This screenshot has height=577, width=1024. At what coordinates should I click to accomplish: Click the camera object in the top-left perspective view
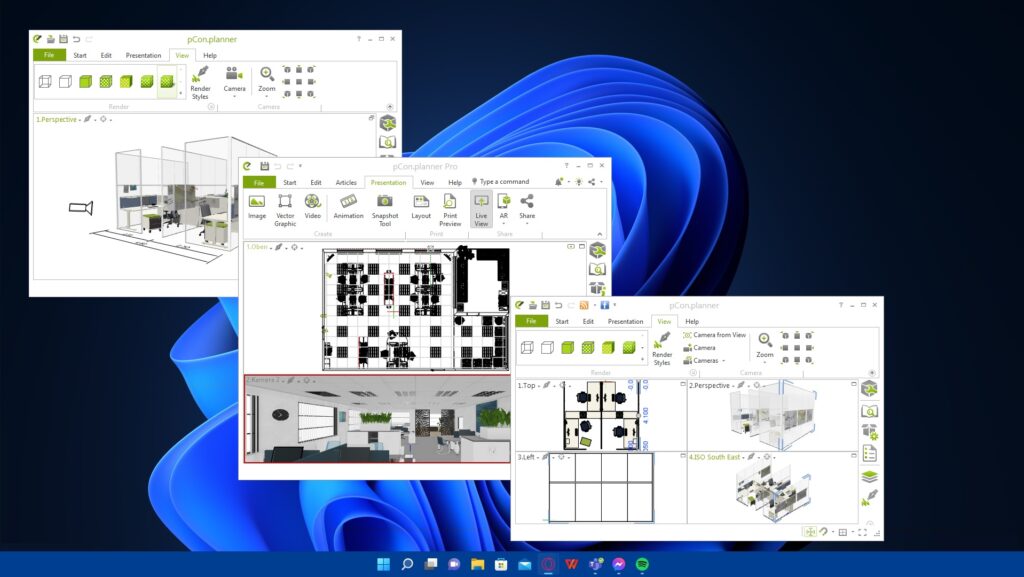[81, 208]
